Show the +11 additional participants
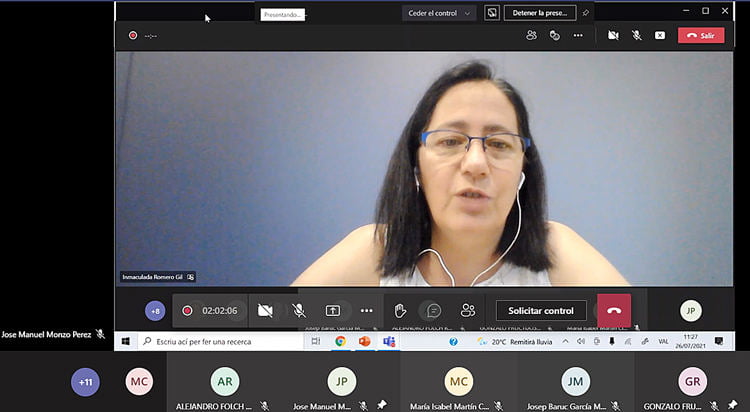This screenshot has width=750, height=412. [x=85, y=381]
